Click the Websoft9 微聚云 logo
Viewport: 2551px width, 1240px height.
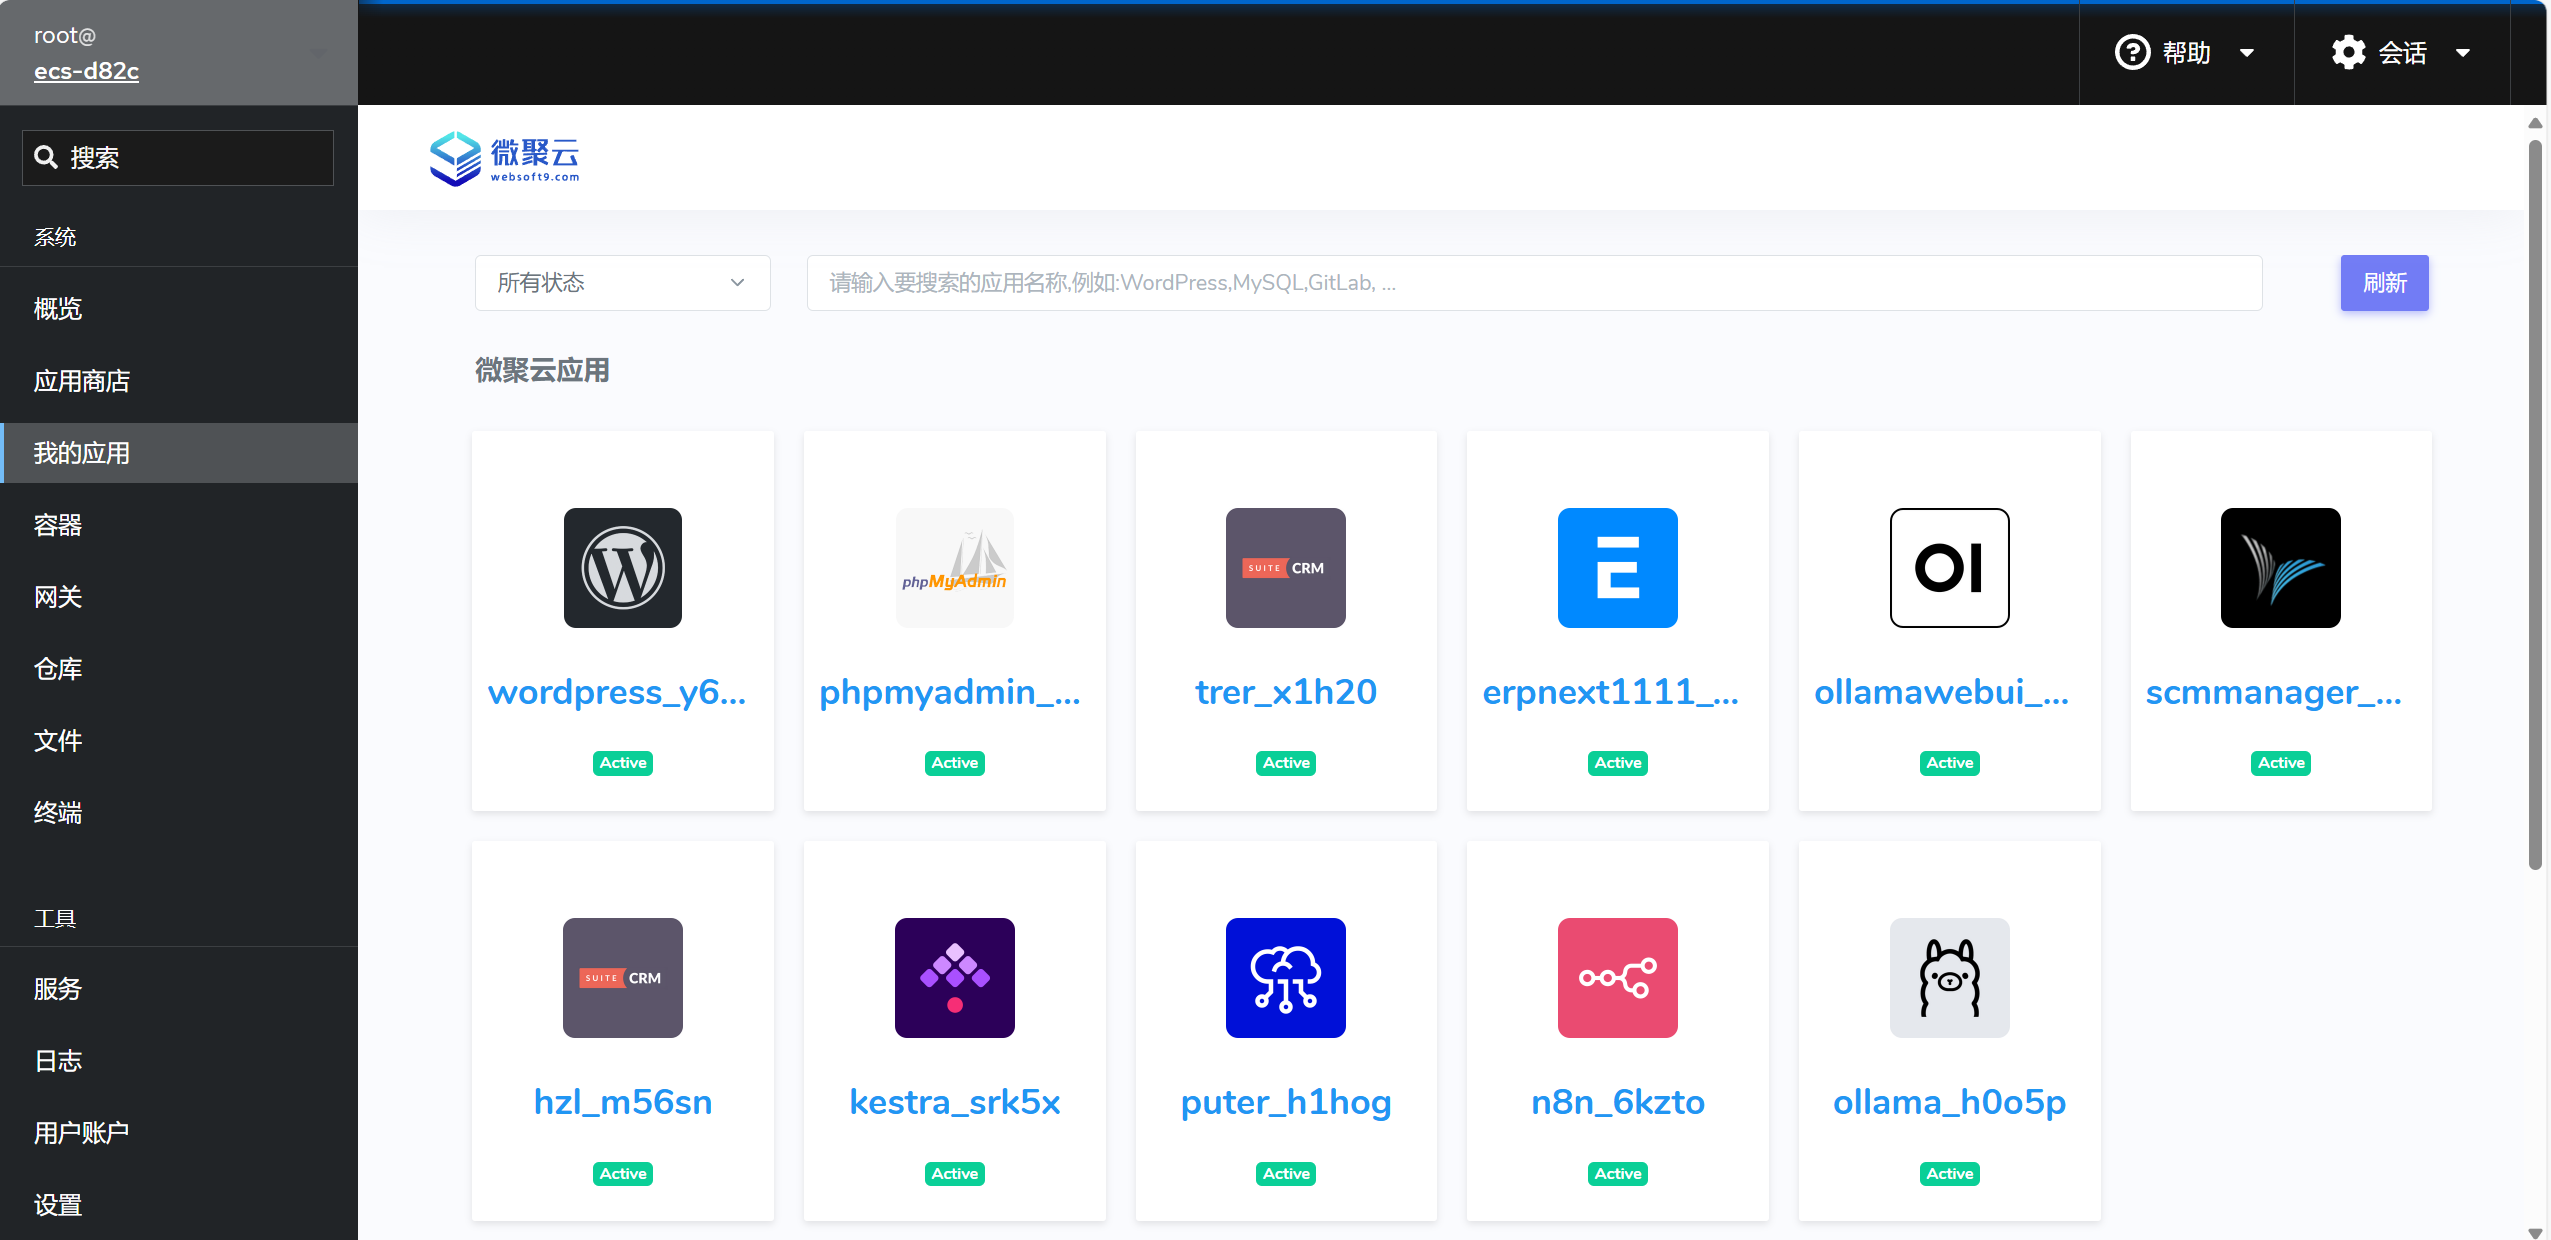coord(504,157)
